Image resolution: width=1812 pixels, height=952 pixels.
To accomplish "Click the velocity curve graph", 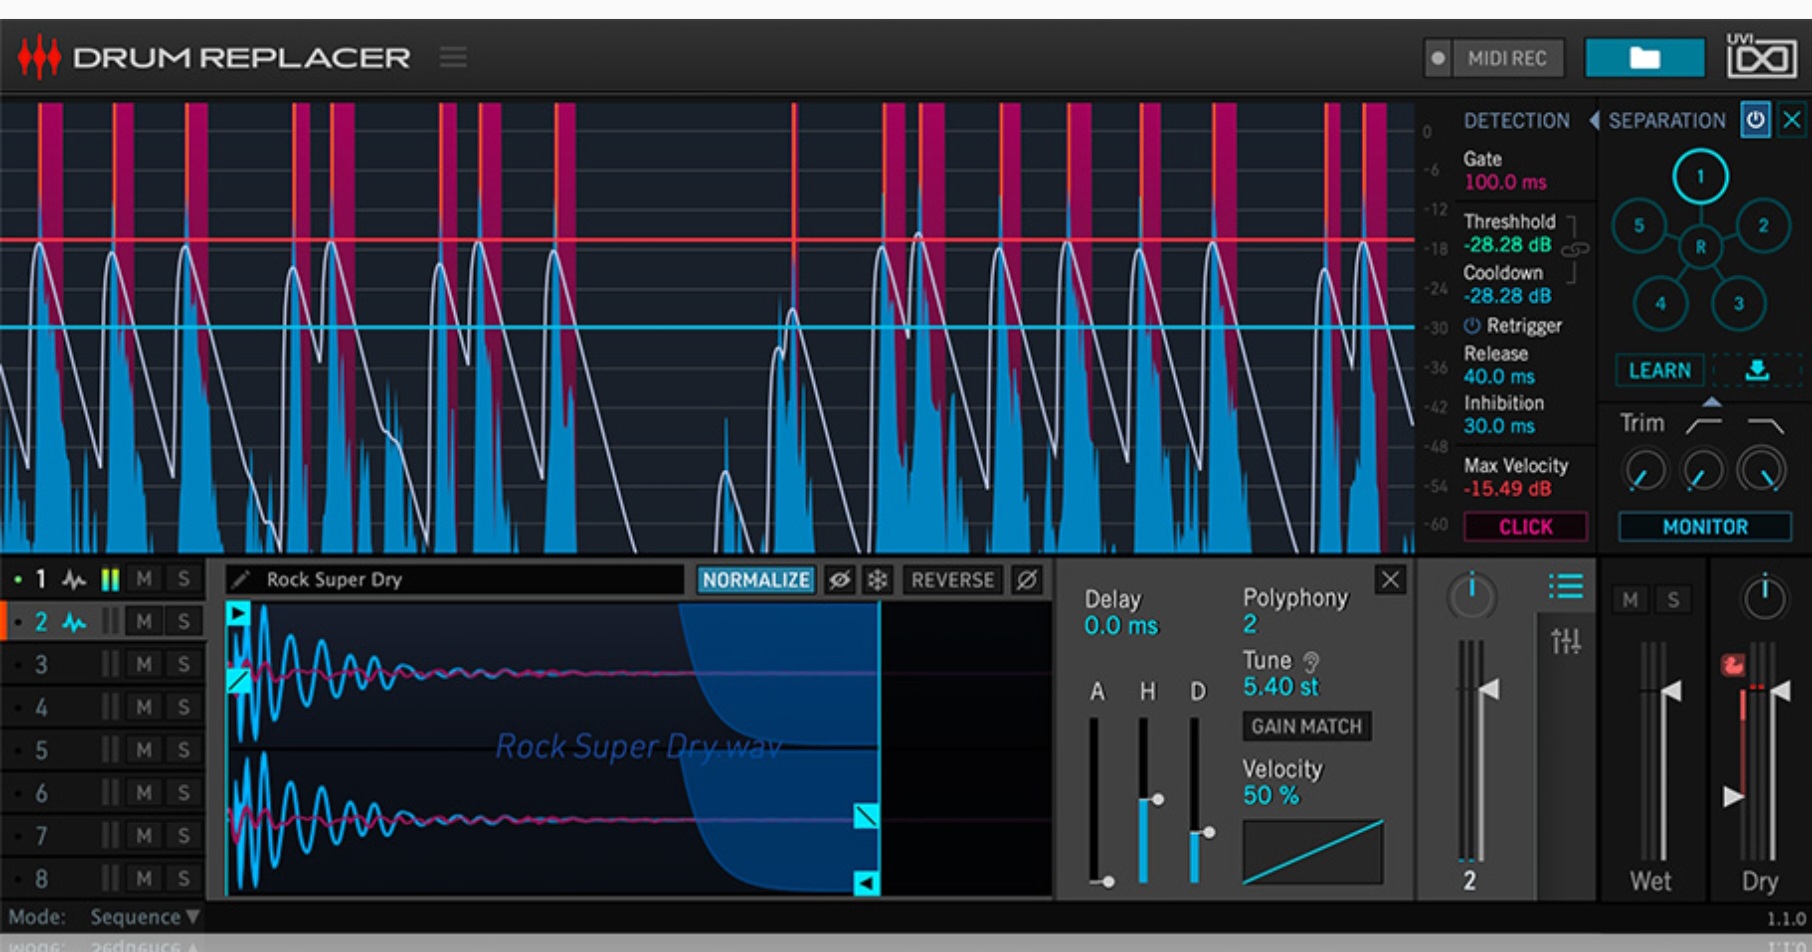I will pyautogui.click(x=1313, y=852).
